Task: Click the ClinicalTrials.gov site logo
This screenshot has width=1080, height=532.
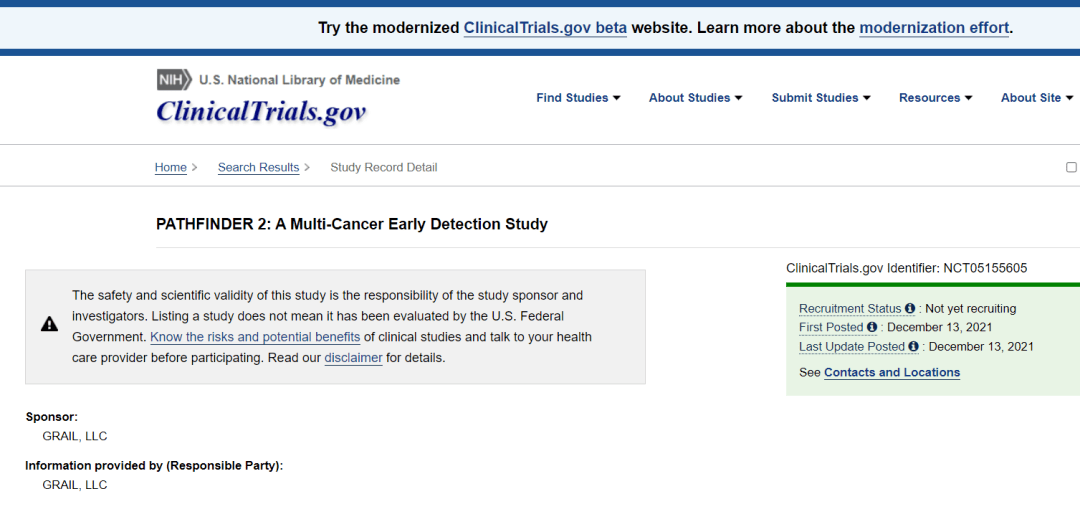Action: 261,111
